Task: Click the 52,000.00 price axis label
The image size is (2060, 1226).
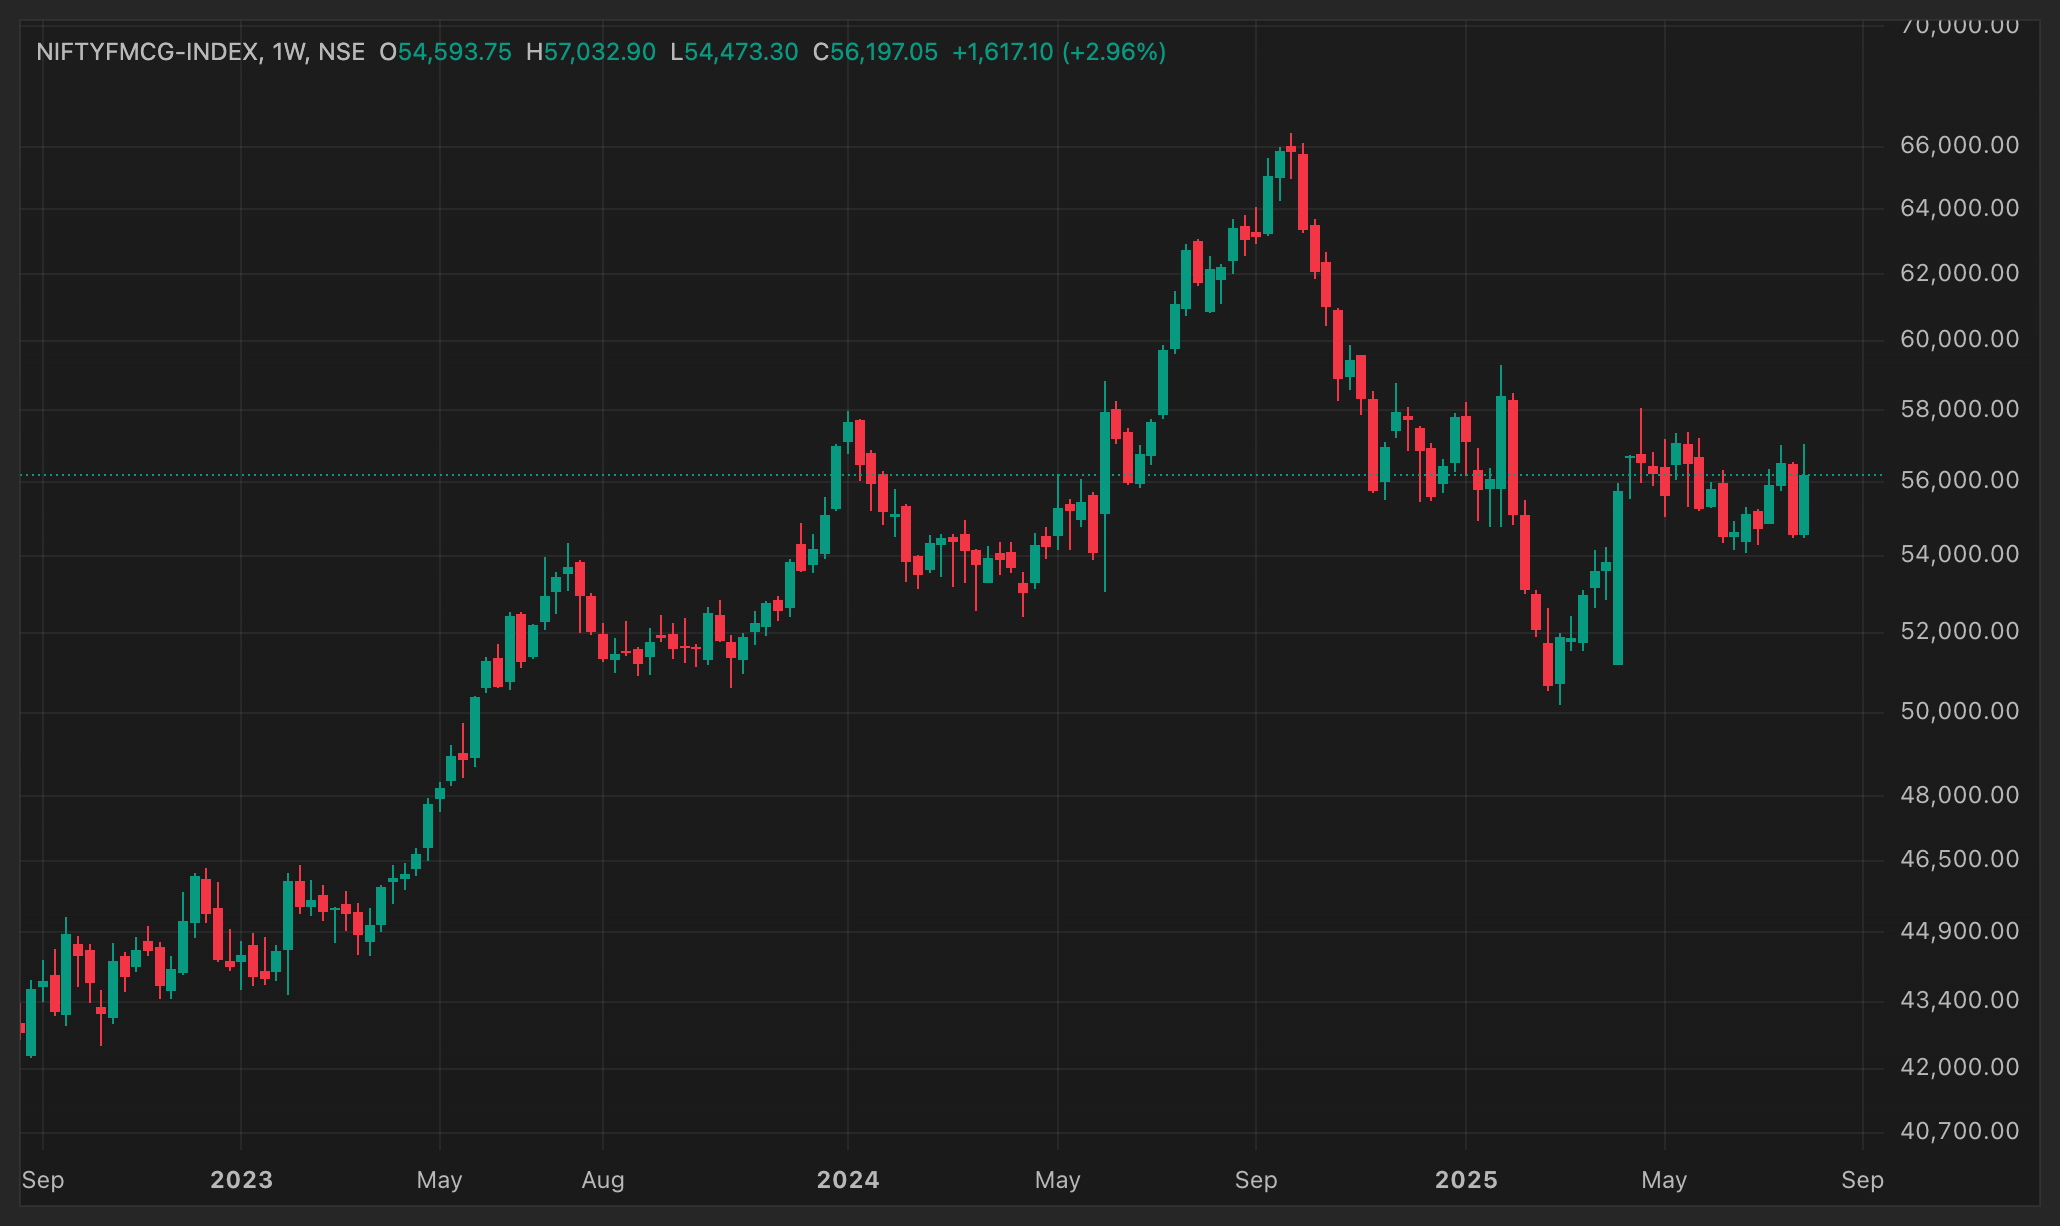Action: 1959,631
